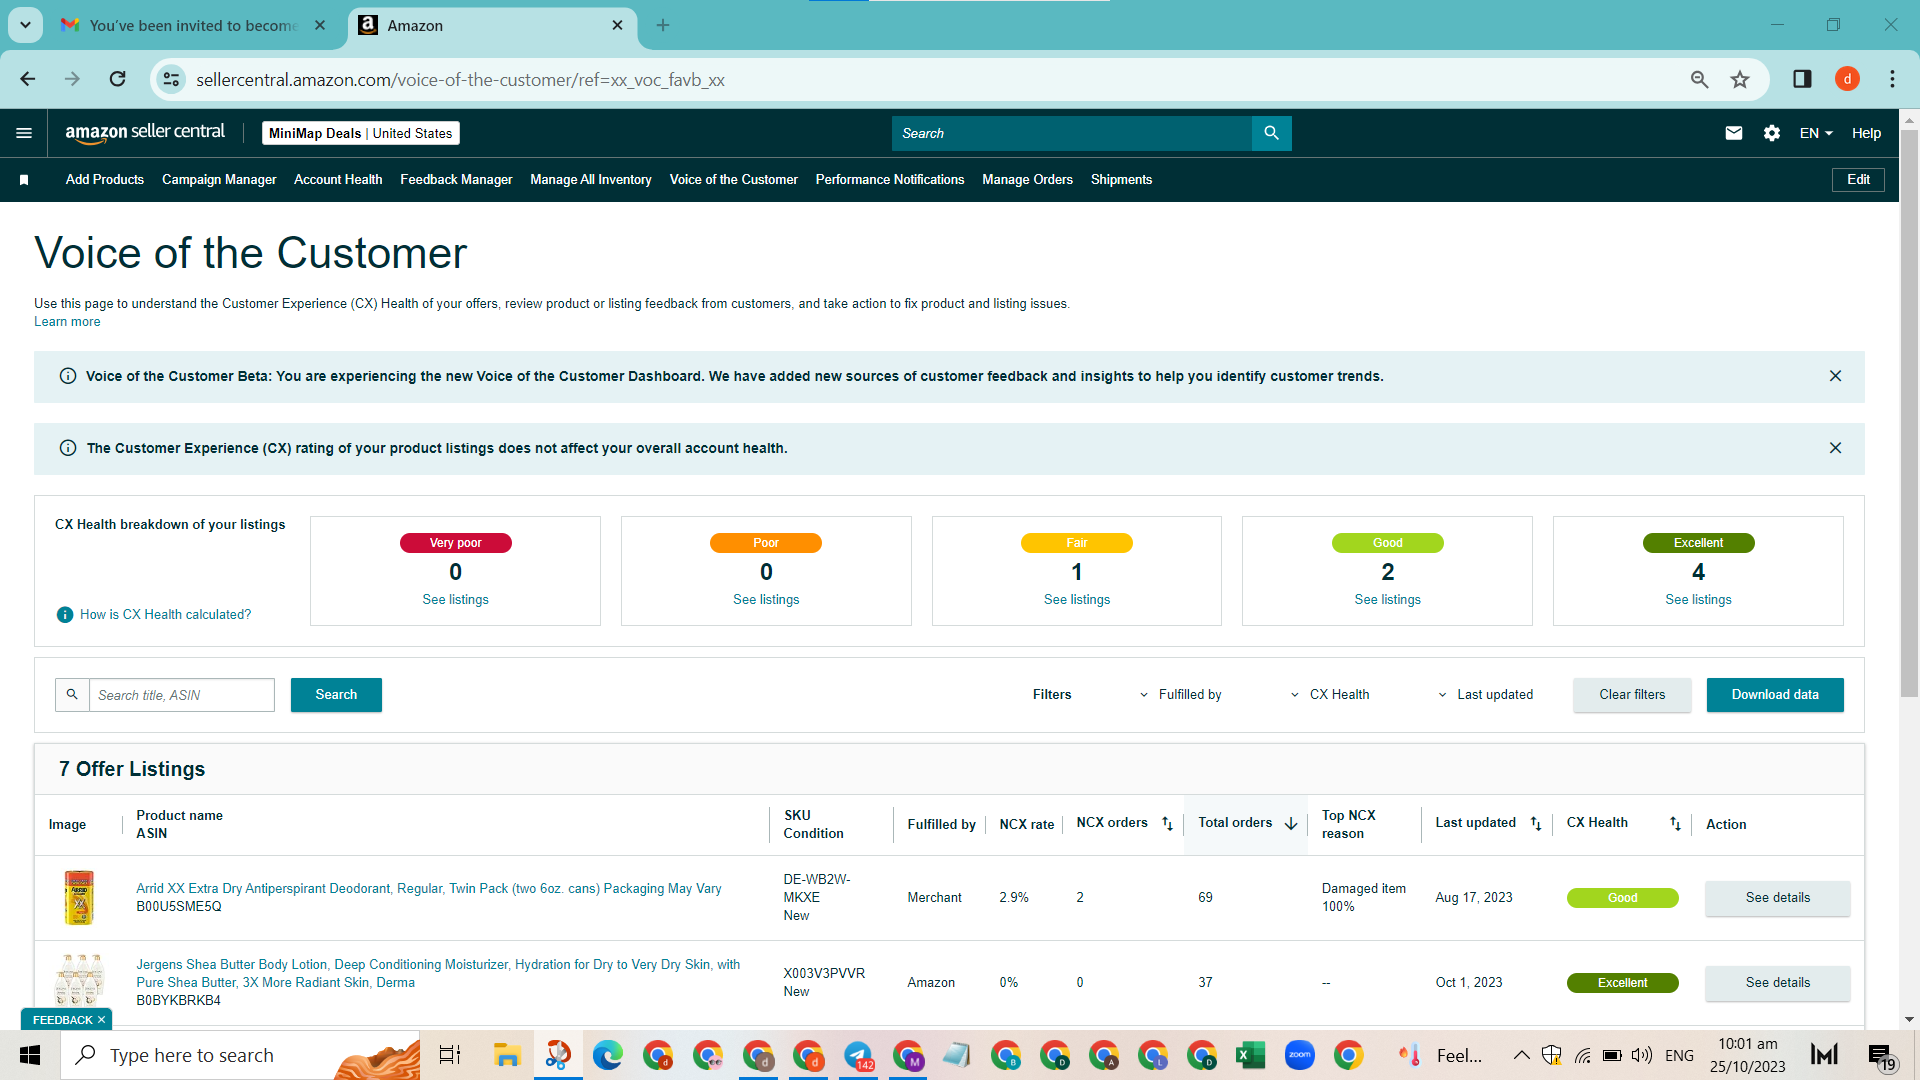Viewport: 1920px width, 1080px height.
Task: Open the Windows Start menu
Action: 30,1055
